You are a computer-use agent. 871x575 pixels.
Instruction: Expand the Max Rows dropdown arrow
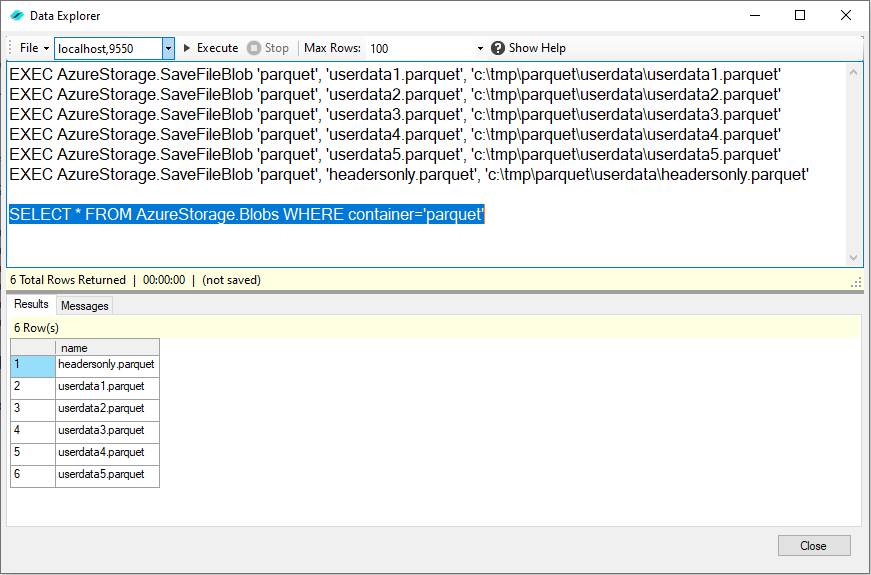pos(480,49)
